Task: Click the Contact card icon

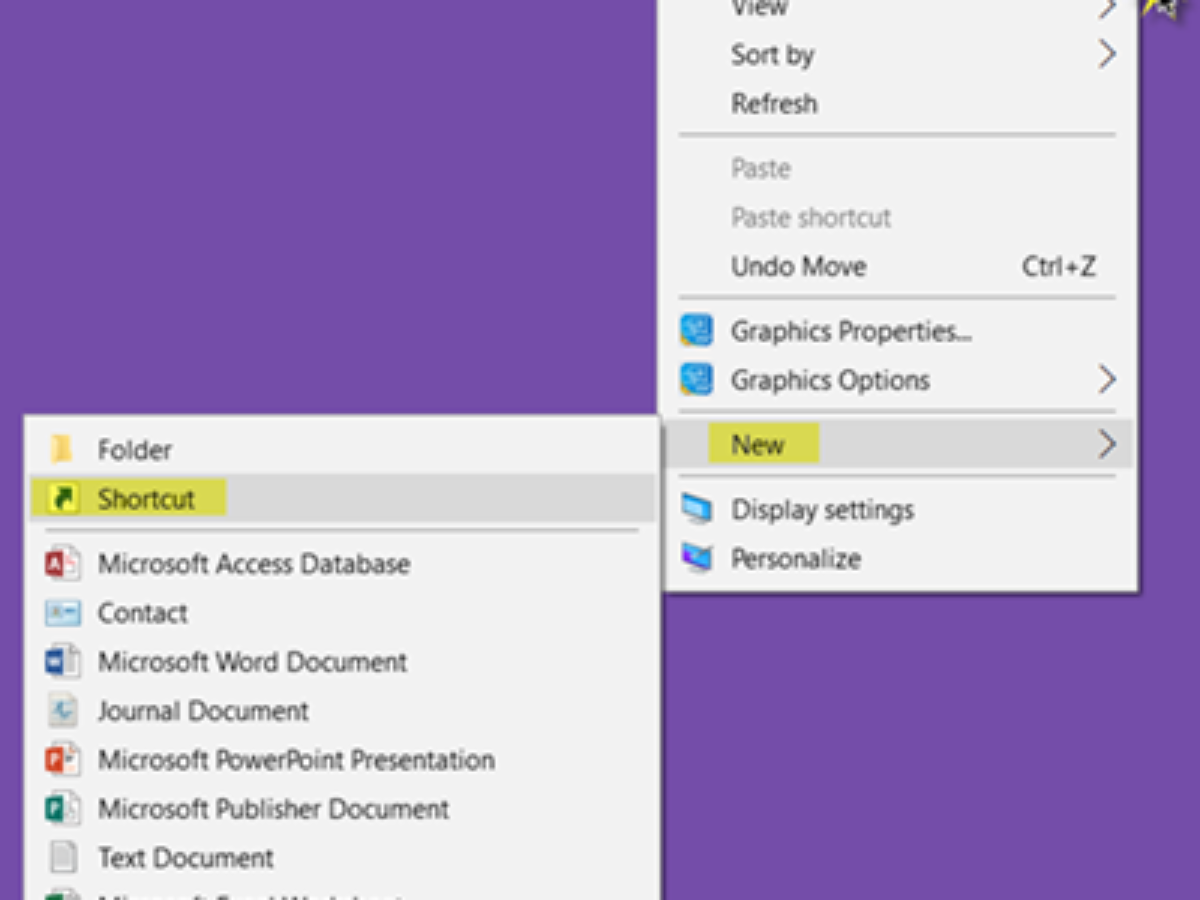Action: pyautogui.click(x=62, y=613)
